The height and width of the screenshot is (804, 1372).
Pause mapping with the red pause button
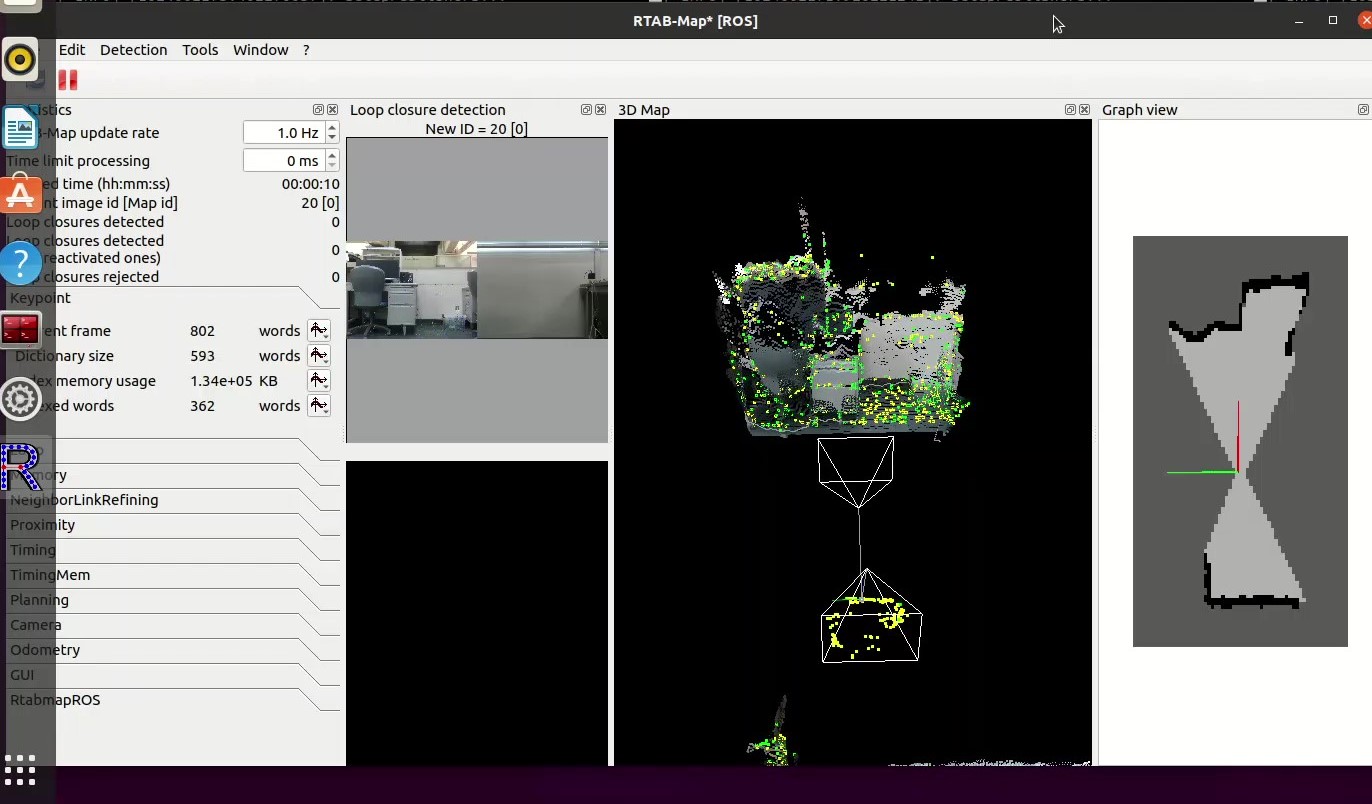coord(68,80)
